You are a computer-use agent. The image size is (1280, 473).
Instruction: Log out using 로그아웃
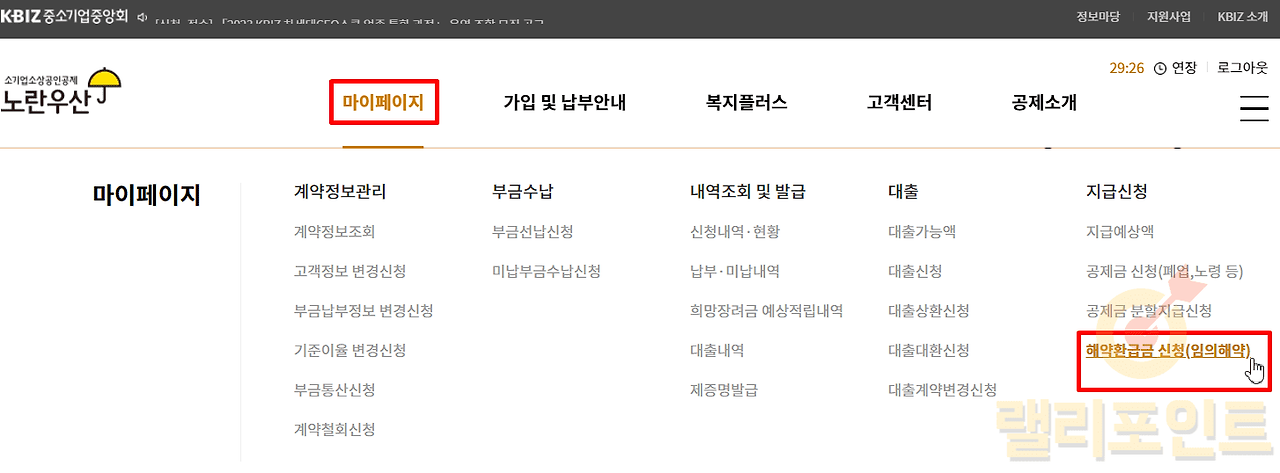tap(1242, 68)
